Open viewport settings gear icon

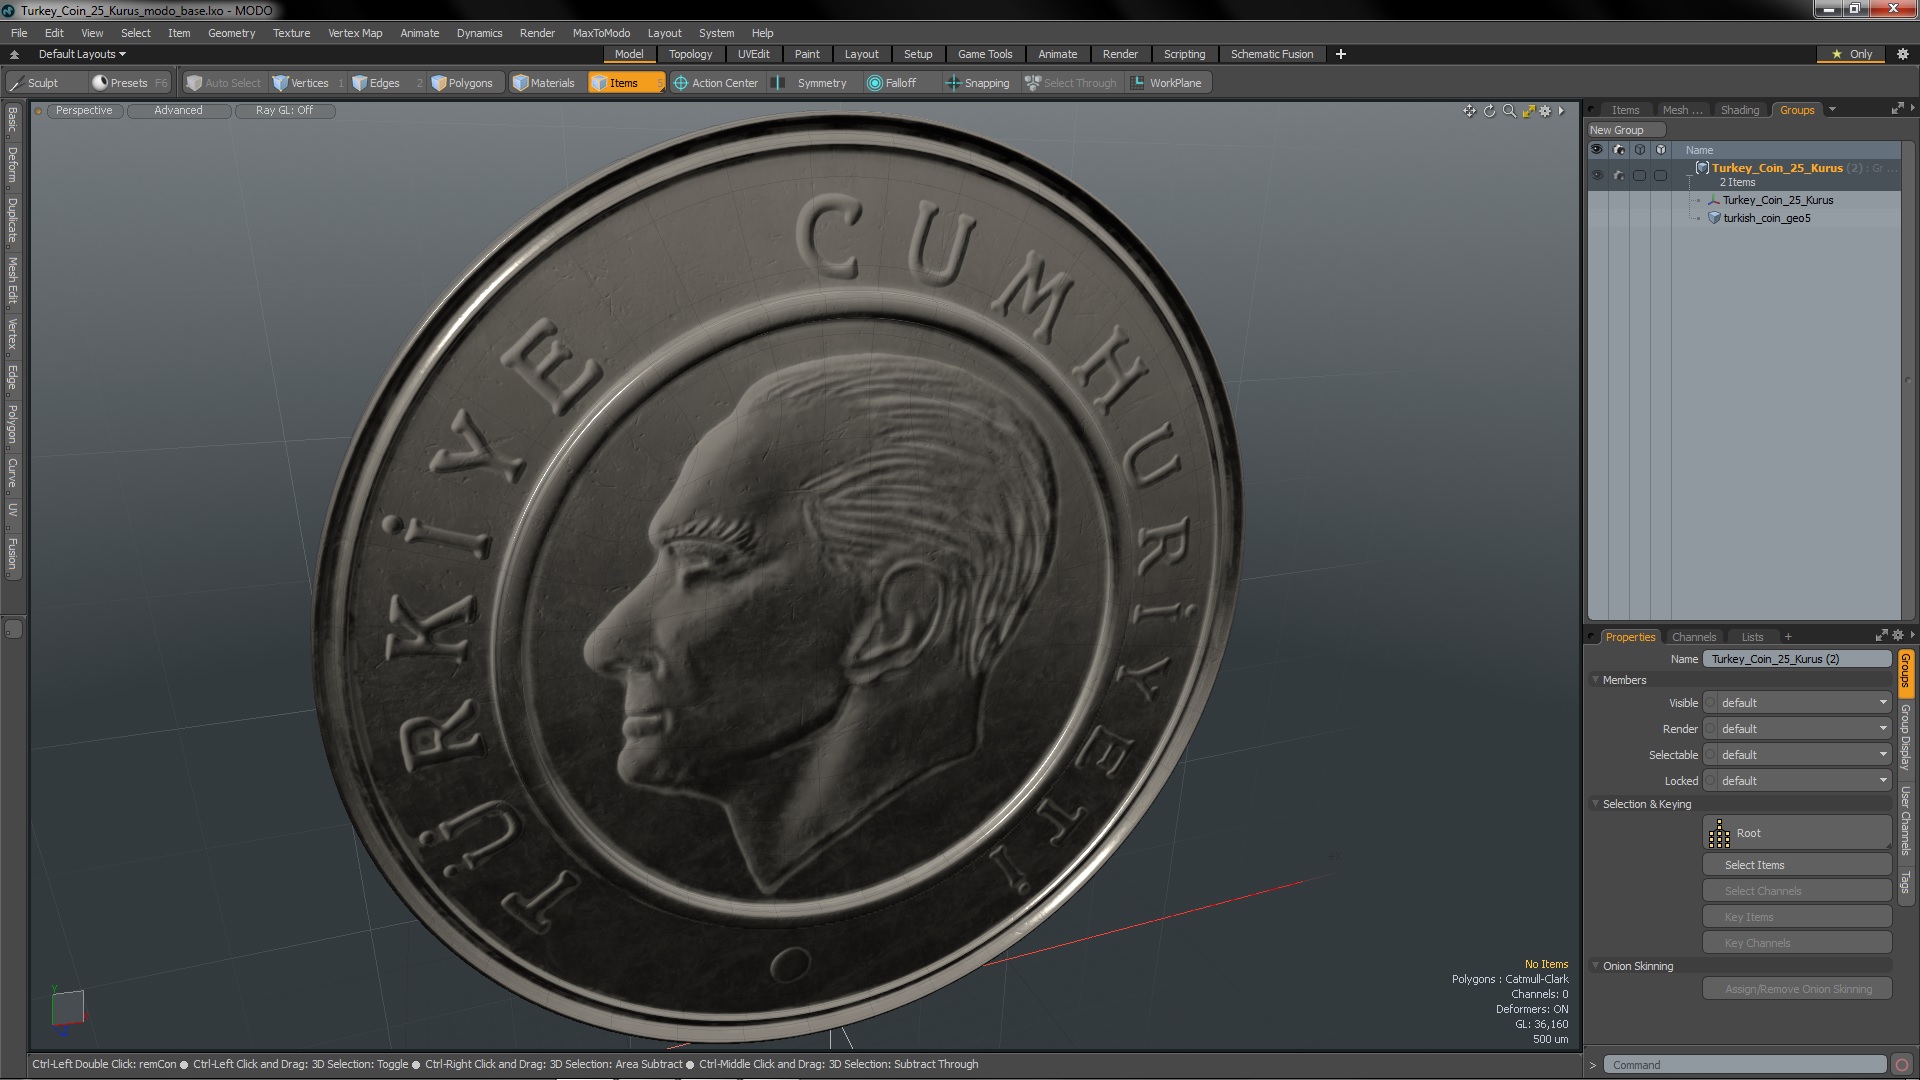[x=1546, y=111]
